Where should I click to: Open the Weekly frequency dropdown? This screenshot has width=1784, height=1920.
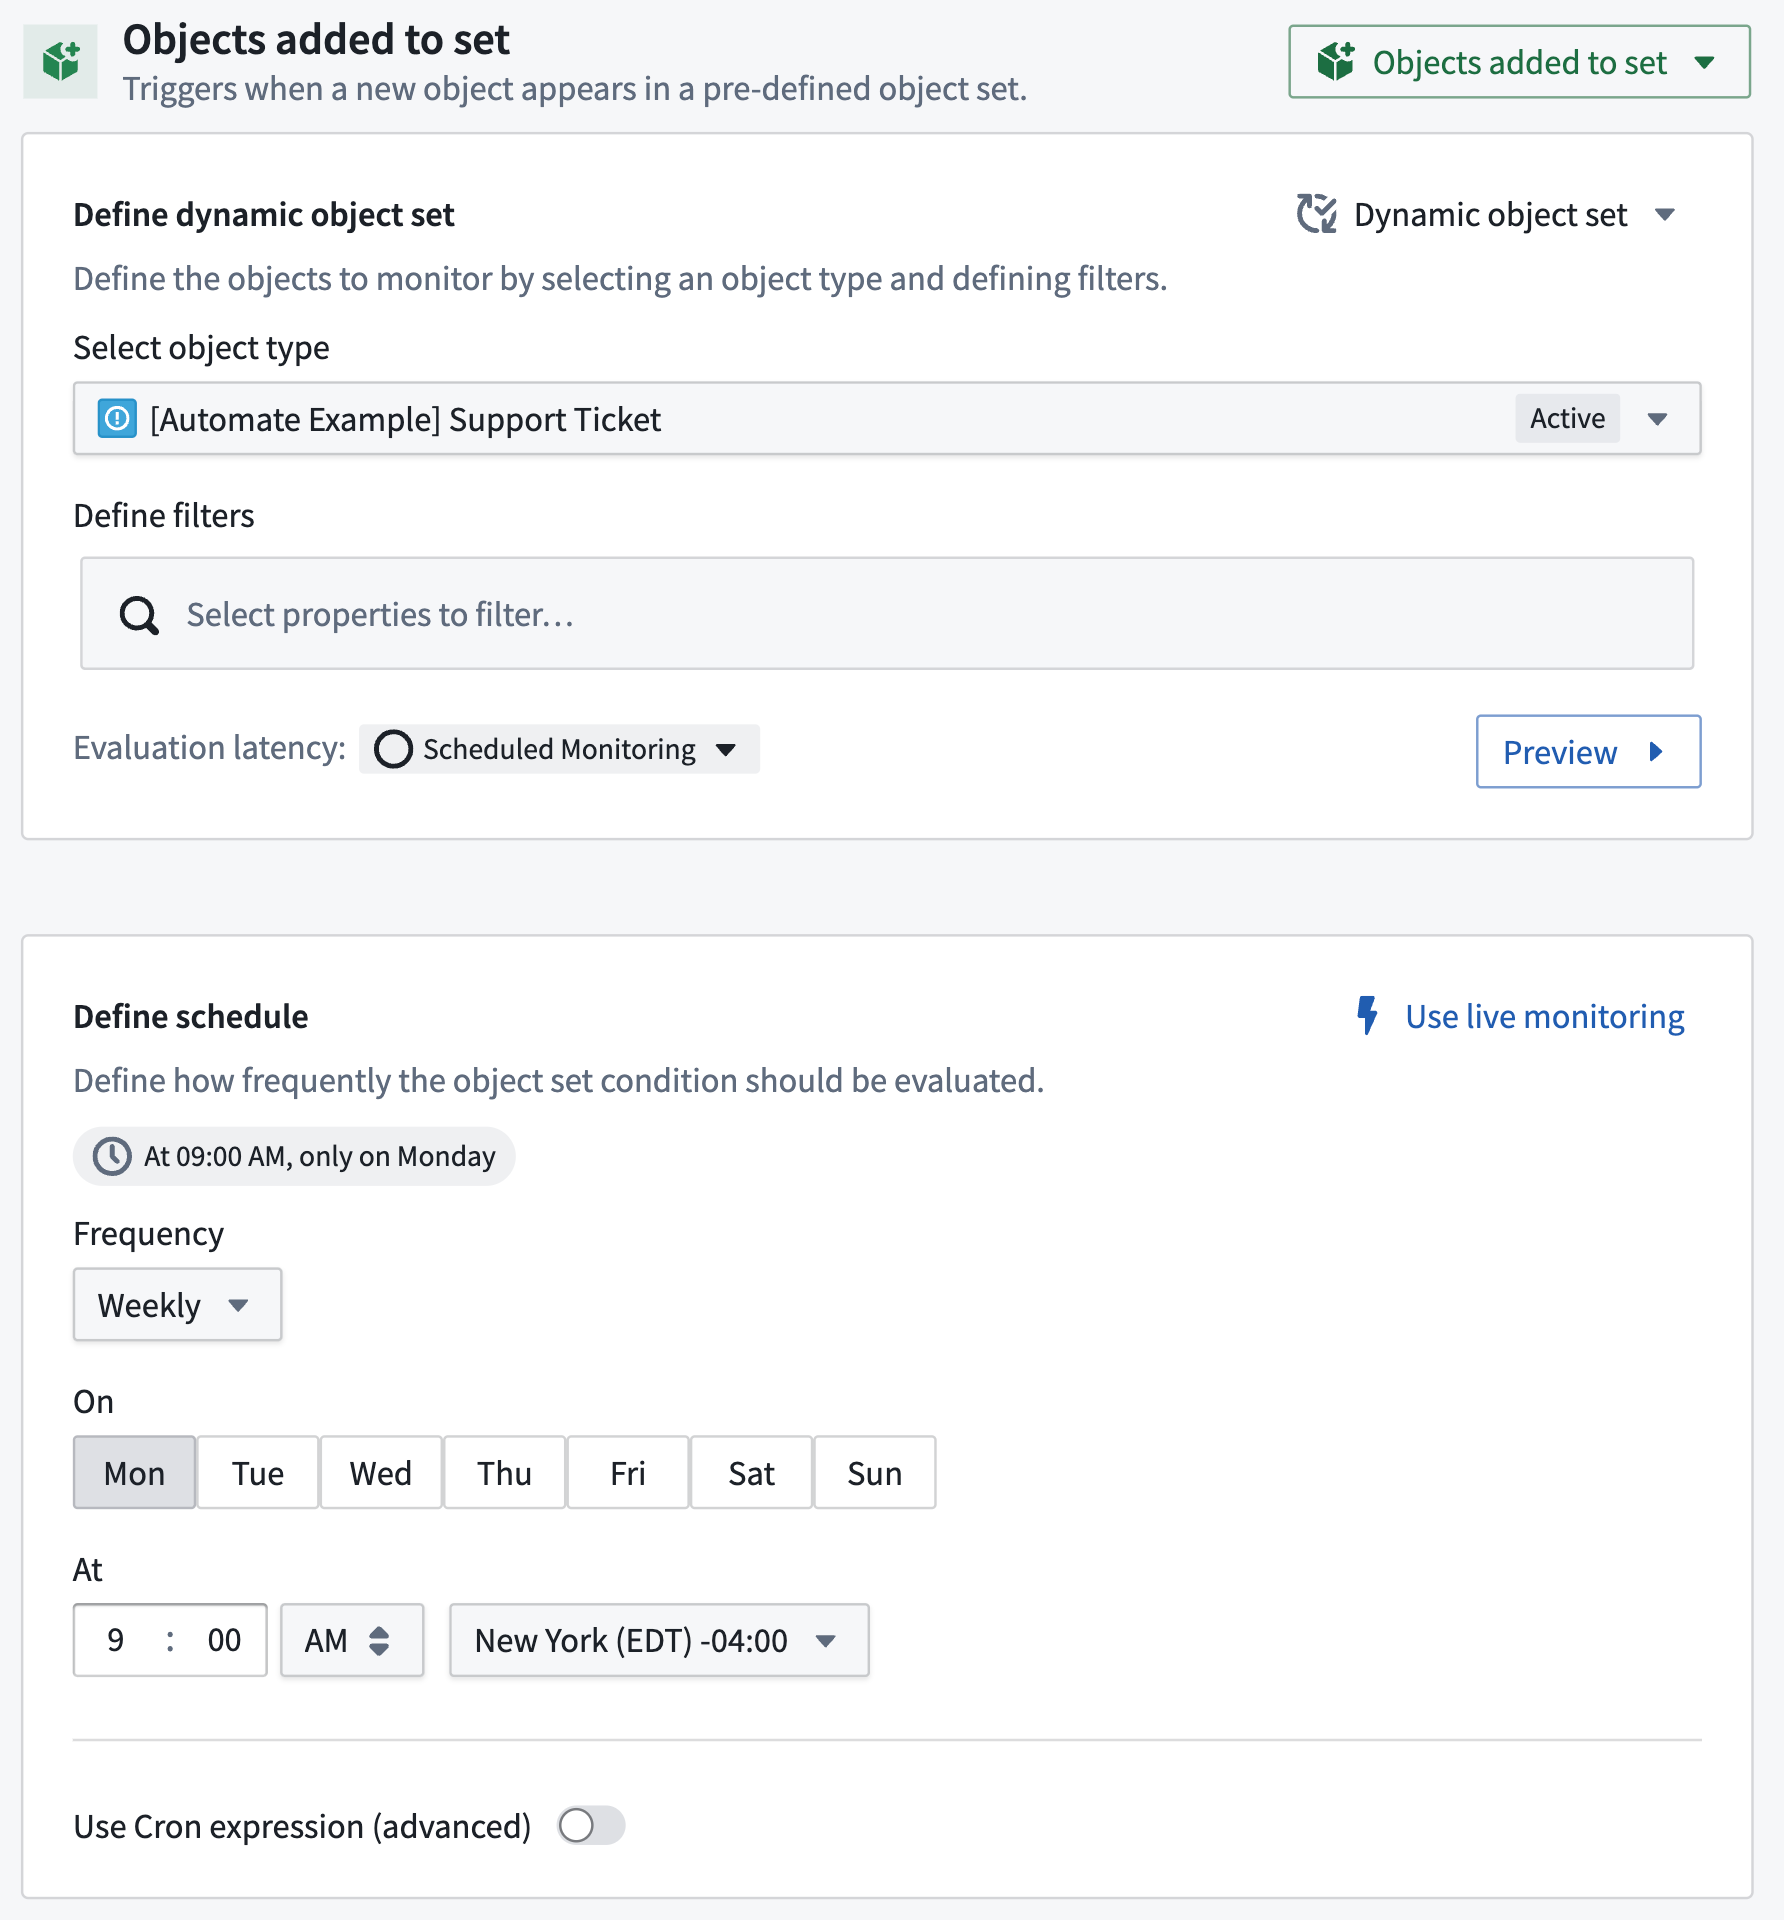pos(177,1305)
